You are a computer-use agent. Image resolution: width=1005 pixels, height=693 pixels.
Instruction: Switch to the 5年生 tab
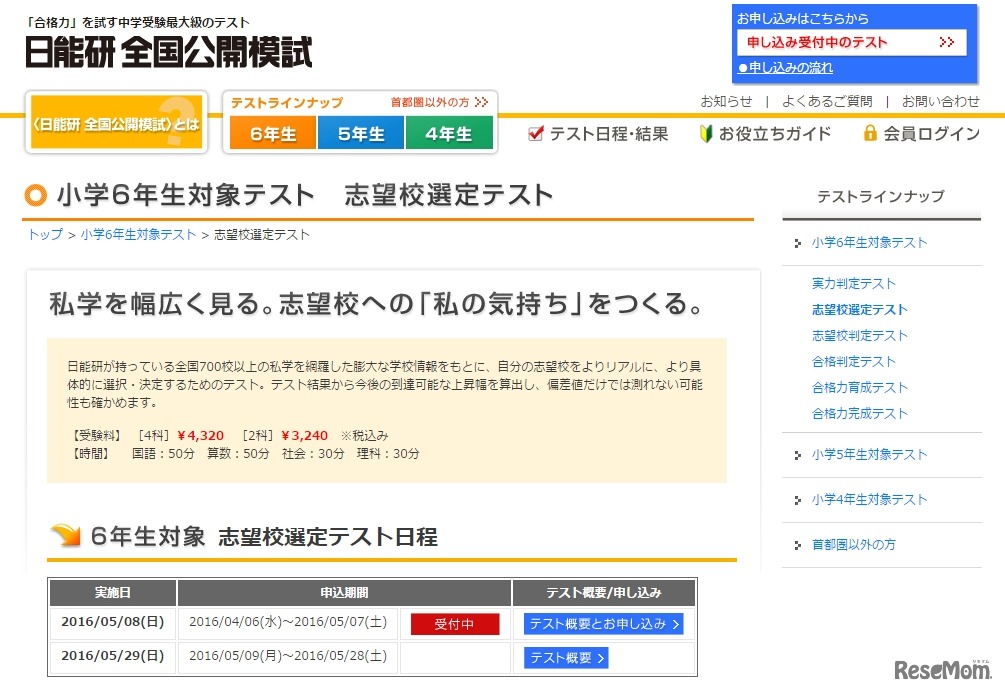pos(360,132)
